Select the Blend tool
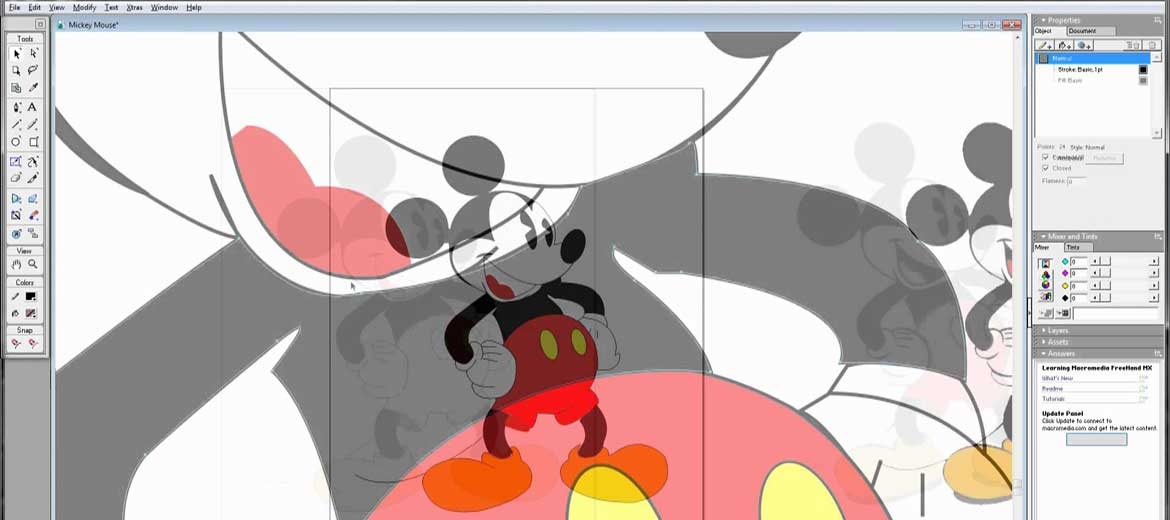 [x=33, y=216]
